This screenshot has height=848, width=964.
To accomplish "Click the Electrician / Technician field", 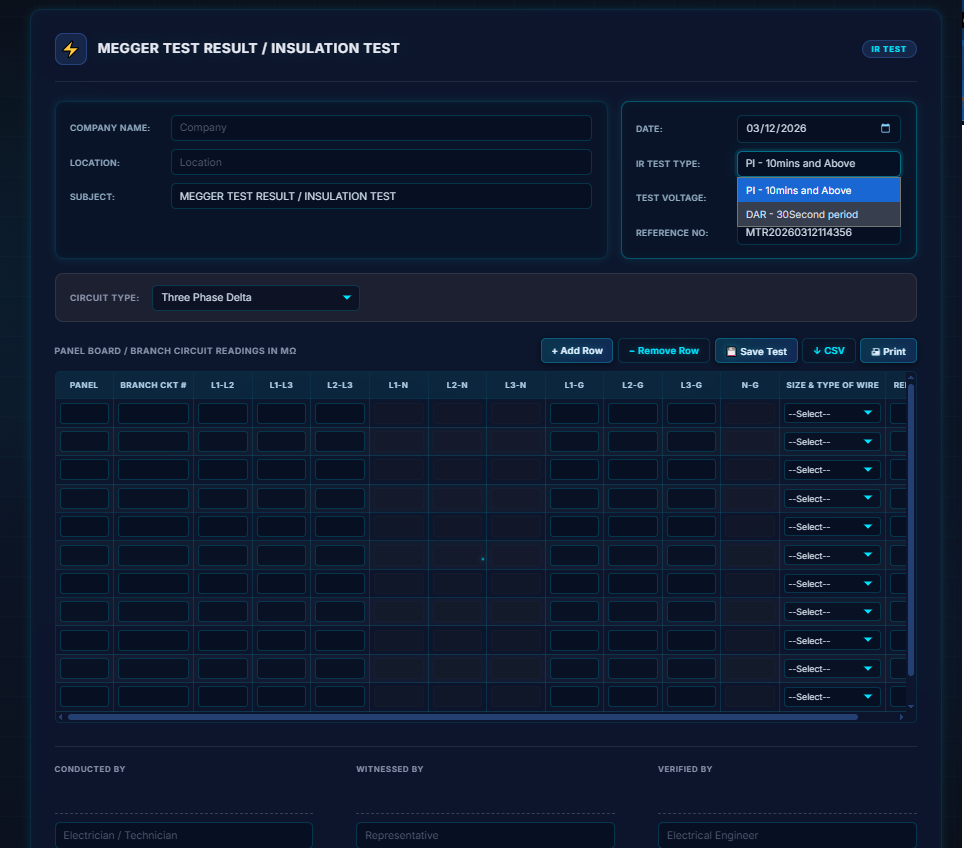I will 184,835.
